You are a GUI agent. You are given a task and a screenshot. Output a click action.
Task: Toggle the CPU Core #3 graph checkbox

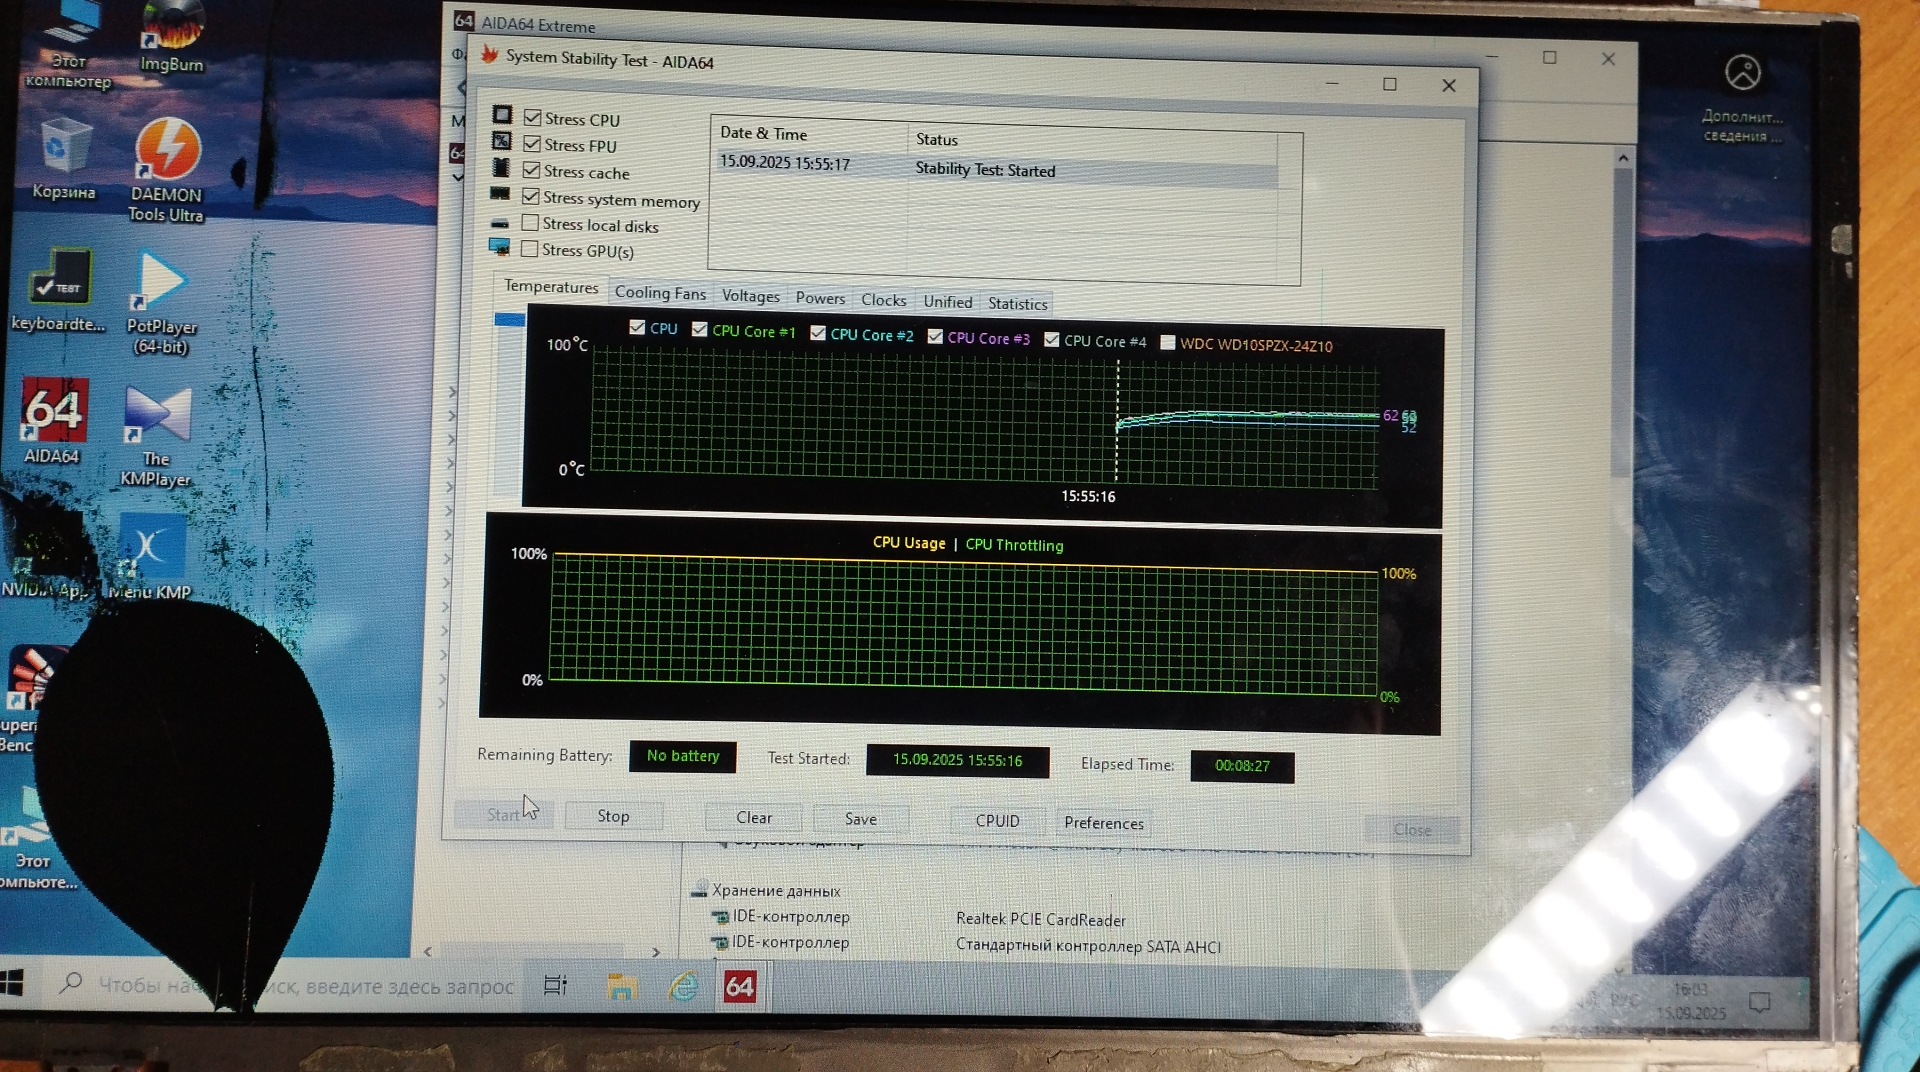[935, 337]
